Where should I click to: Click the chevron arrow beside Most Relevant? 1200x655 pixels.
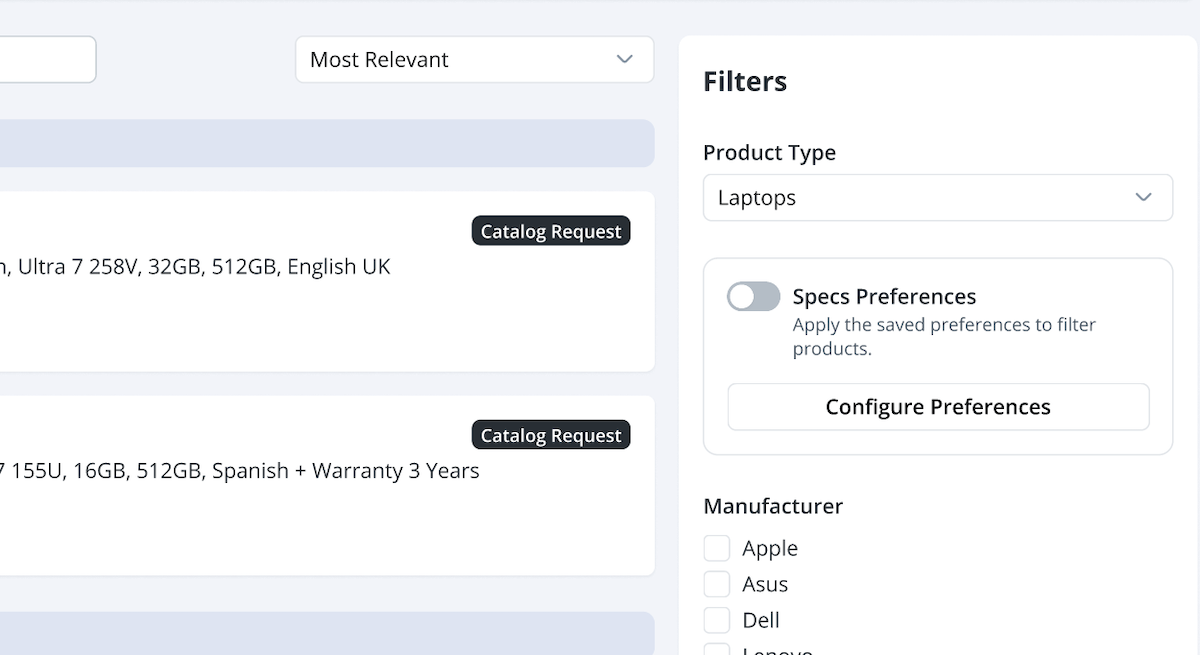625,60
